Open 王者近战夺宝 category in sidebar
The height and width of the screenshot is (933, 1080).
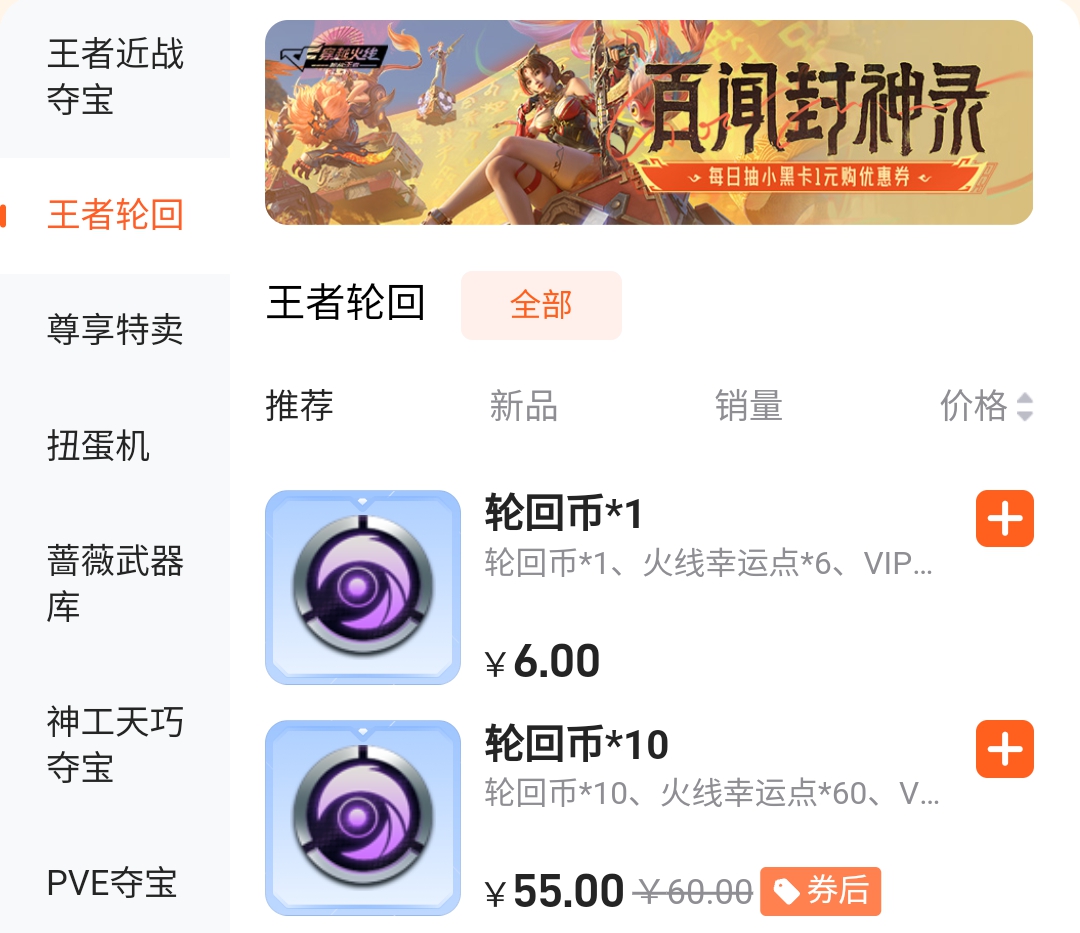pyautogui.click(x=115, y=76)
